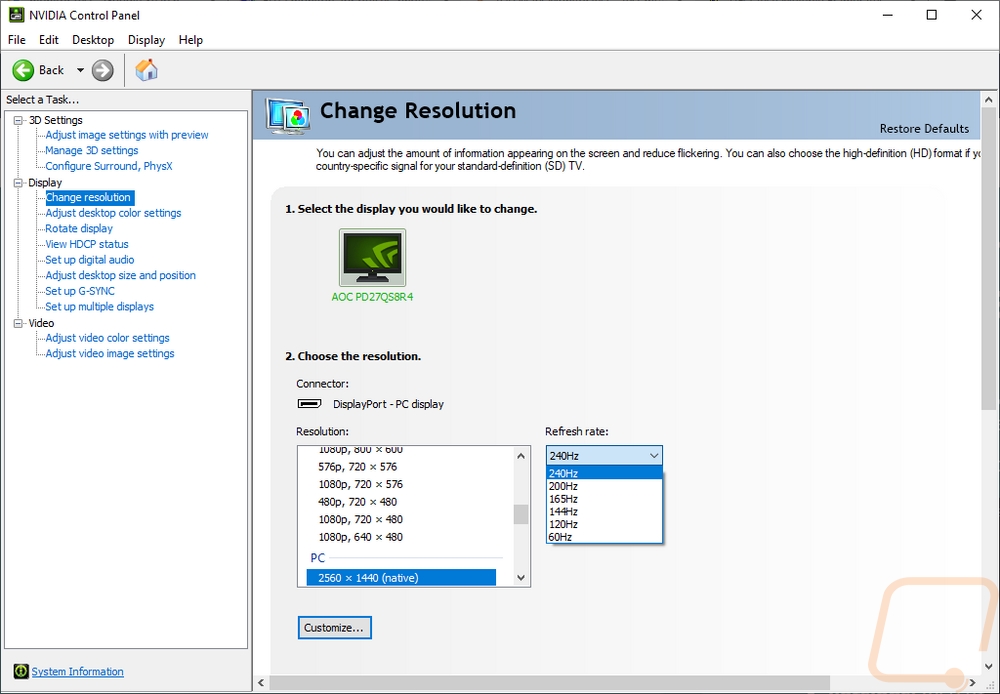Click the resolution list scroll-down arrow
Viewport: 1000px width, 694px height.
pos(521,578)
